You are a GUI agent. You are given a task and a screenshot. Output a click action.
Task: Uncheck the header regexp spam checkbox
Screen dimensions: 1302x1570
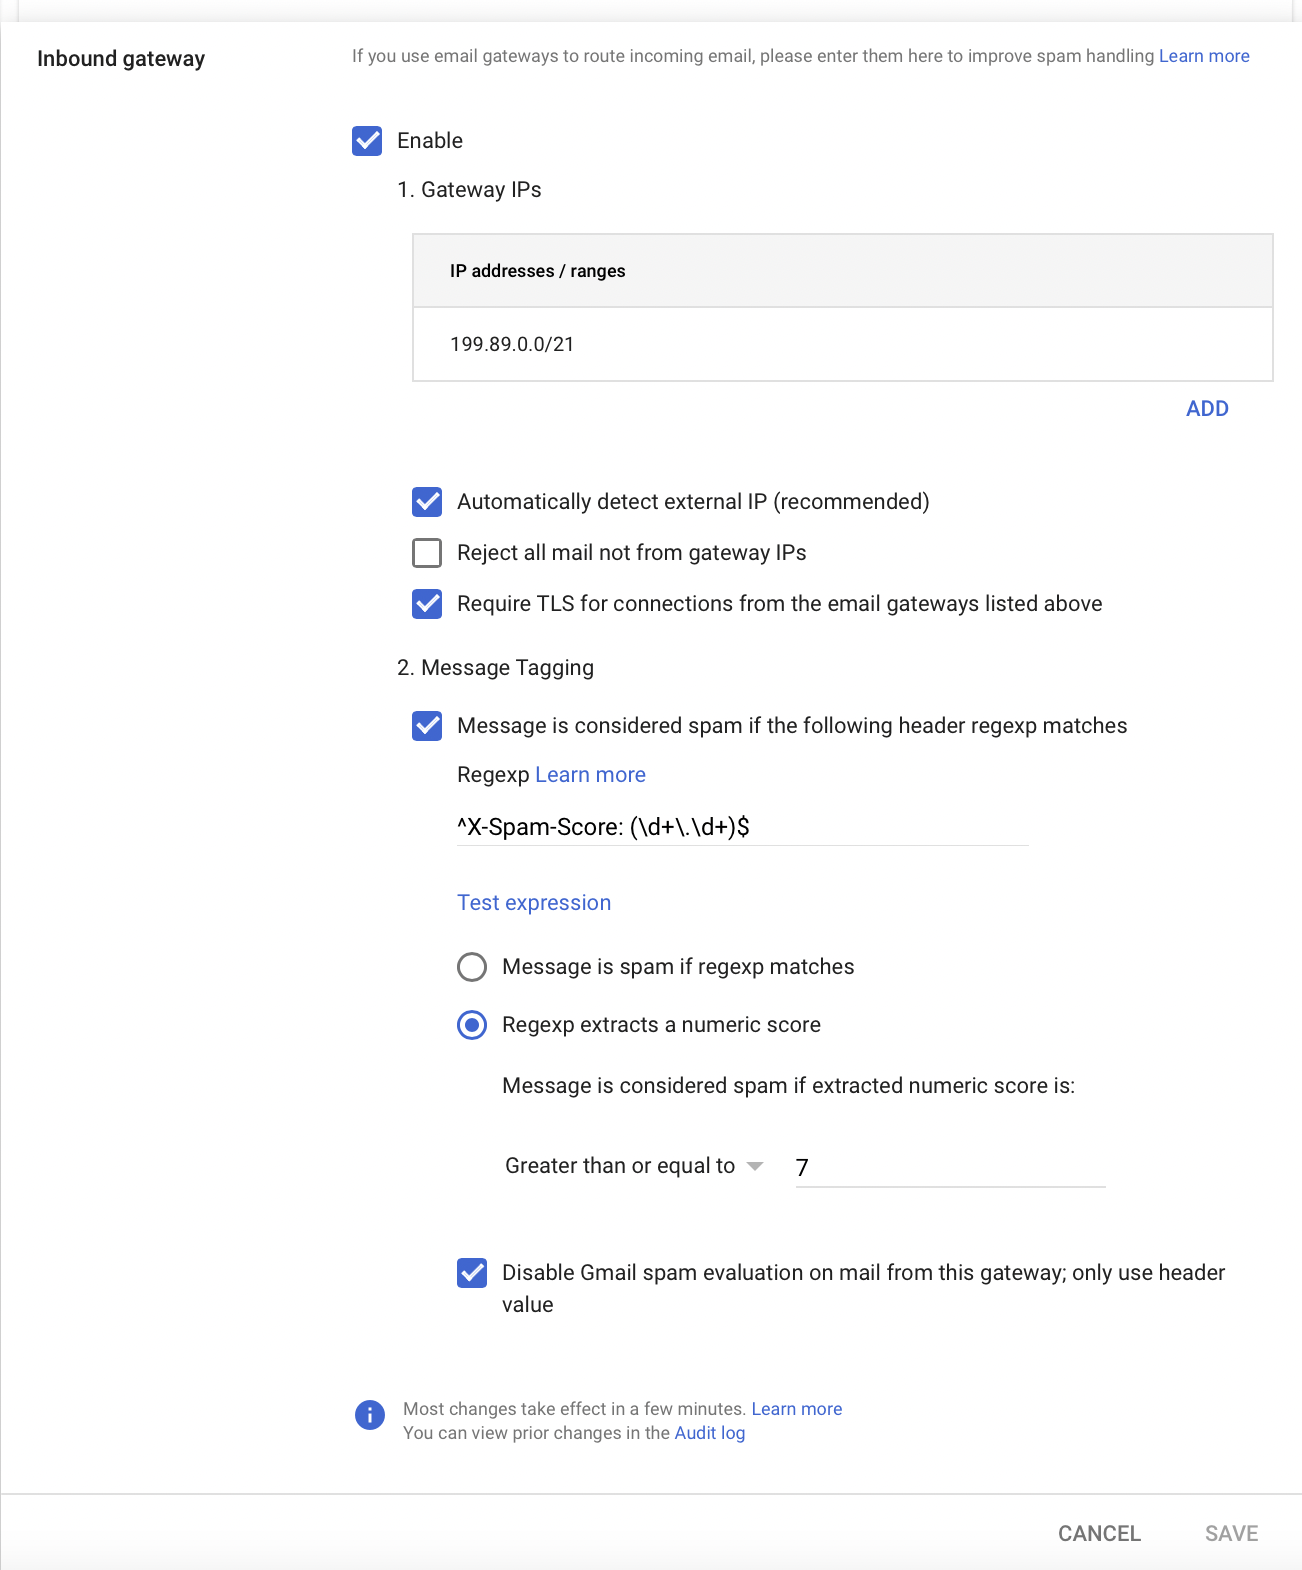427,726
